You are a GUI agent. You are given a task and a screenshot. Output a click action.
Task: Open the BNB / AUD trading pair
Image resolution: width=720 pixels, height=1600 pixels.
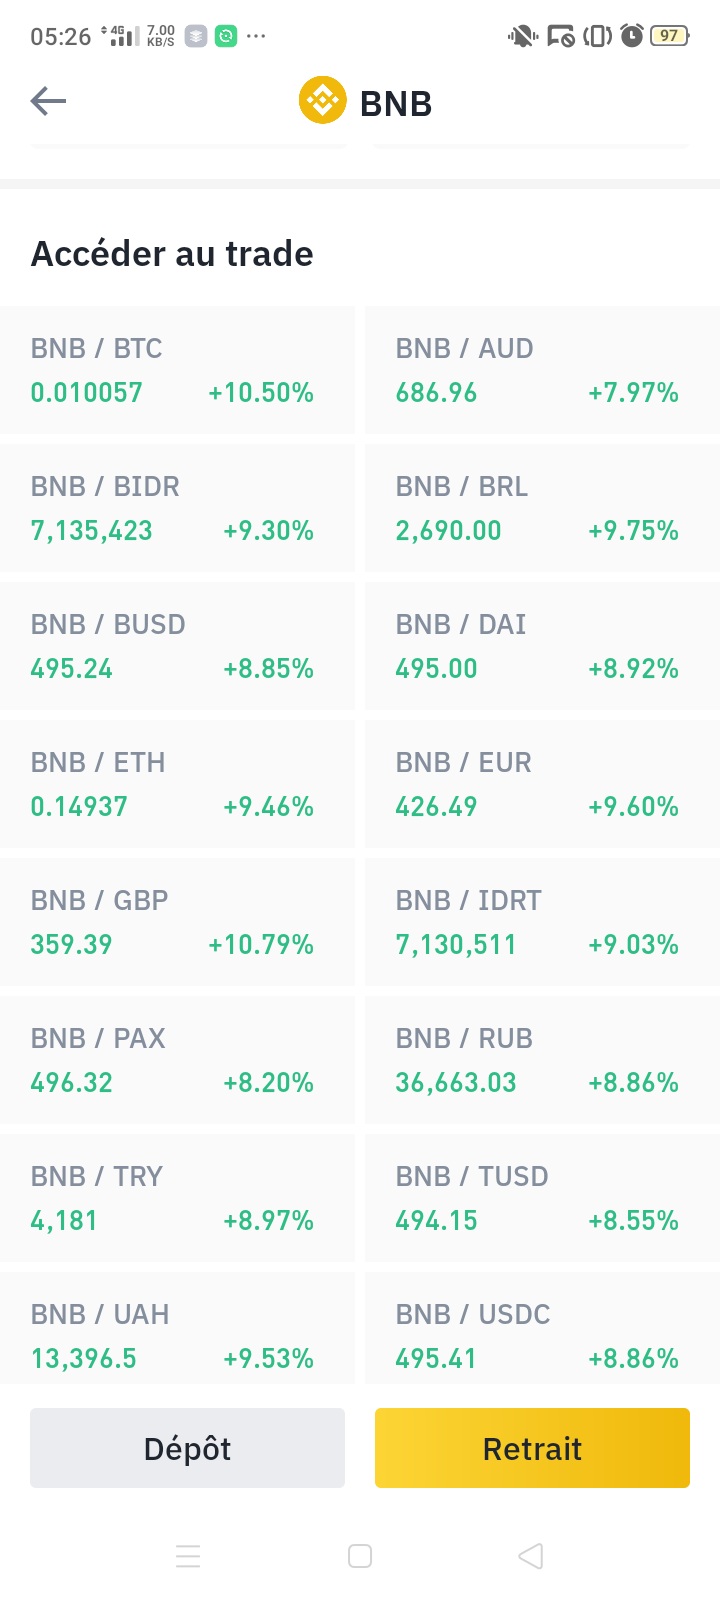[542, 370]
